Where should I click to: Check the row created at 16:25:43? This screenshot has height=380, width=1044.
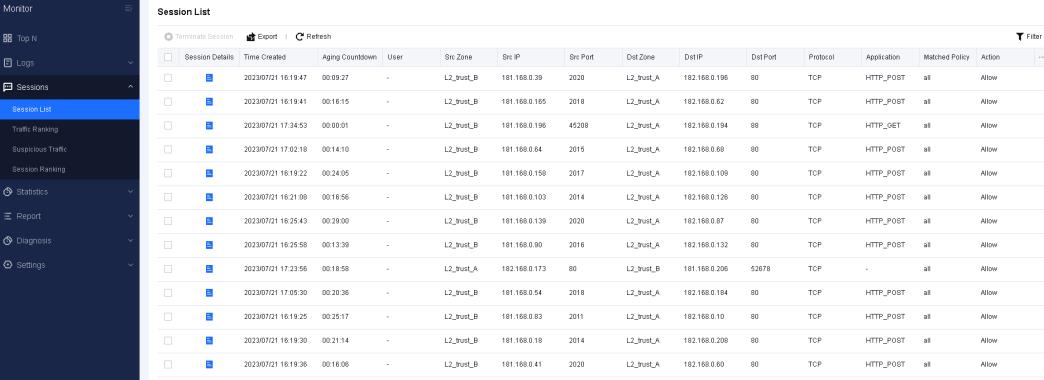(168, 221)
